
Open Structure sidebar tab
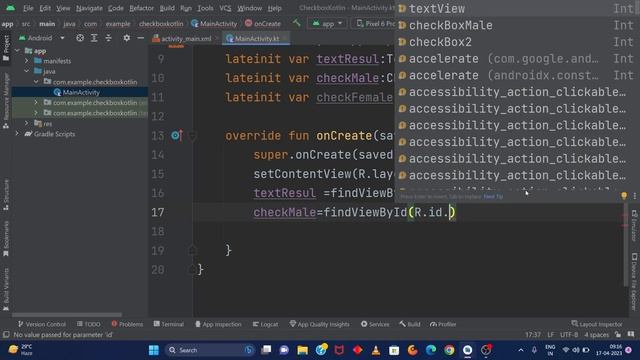[x=6, y=195]
